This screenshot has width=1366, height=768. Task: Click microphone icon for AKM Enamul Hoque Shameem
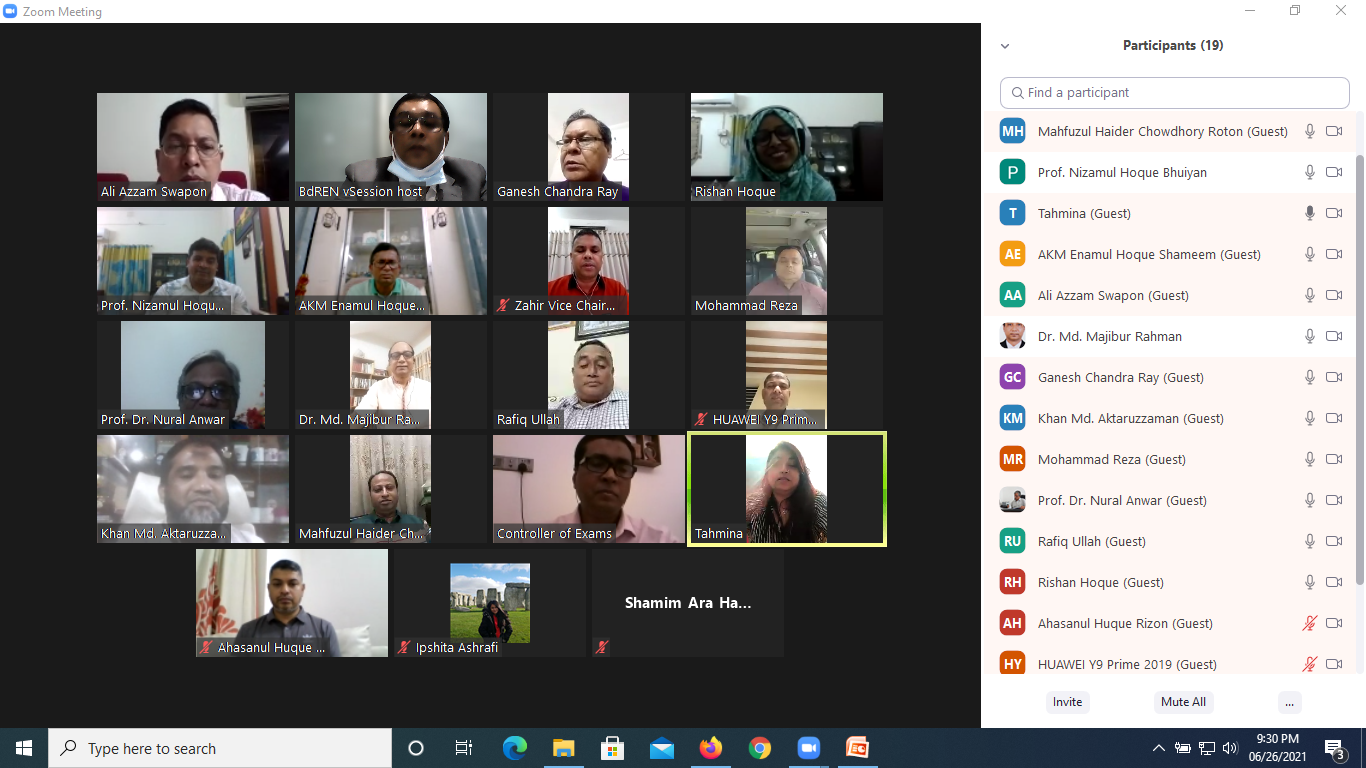[x=1309, y=254]
